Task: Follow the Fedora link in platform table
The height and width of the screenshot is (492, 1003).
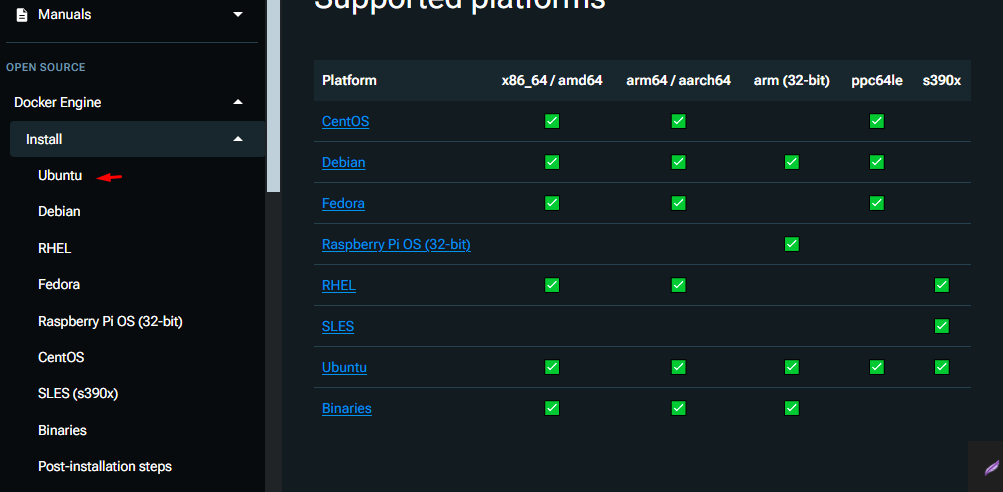Action: 343,203
